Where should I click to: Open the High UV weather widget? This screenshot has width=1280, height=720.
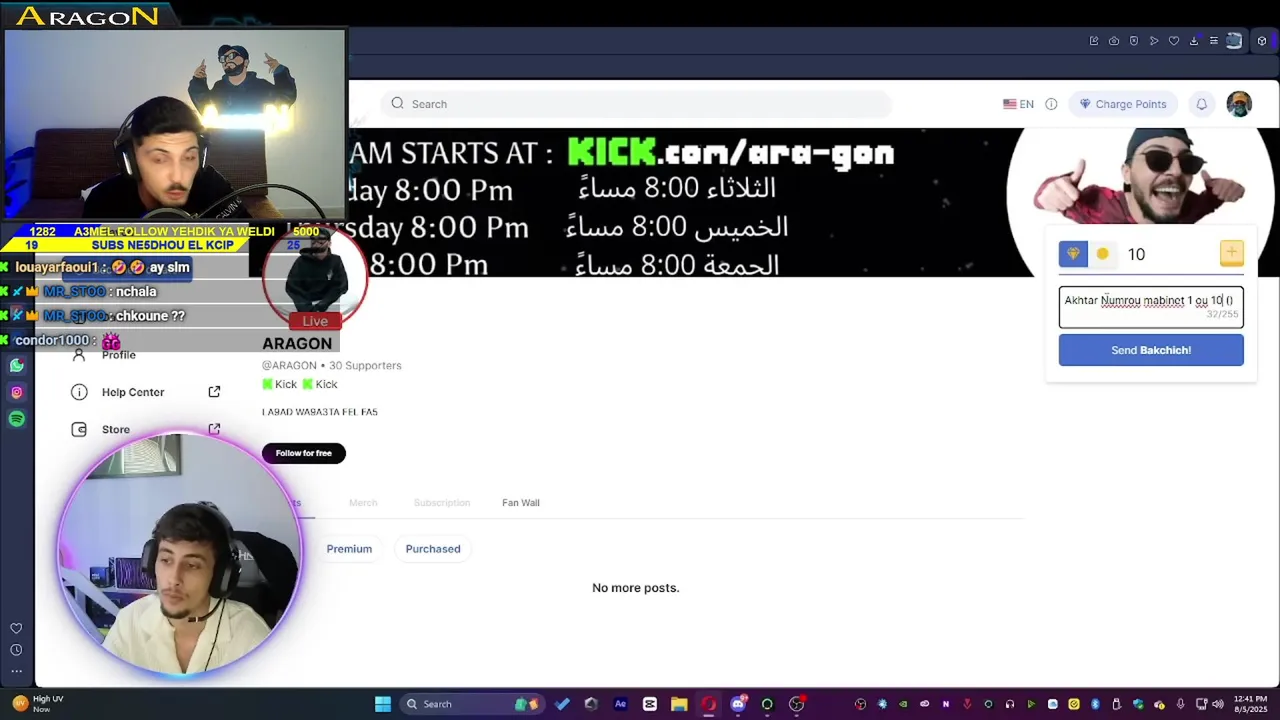coord(38,704)
